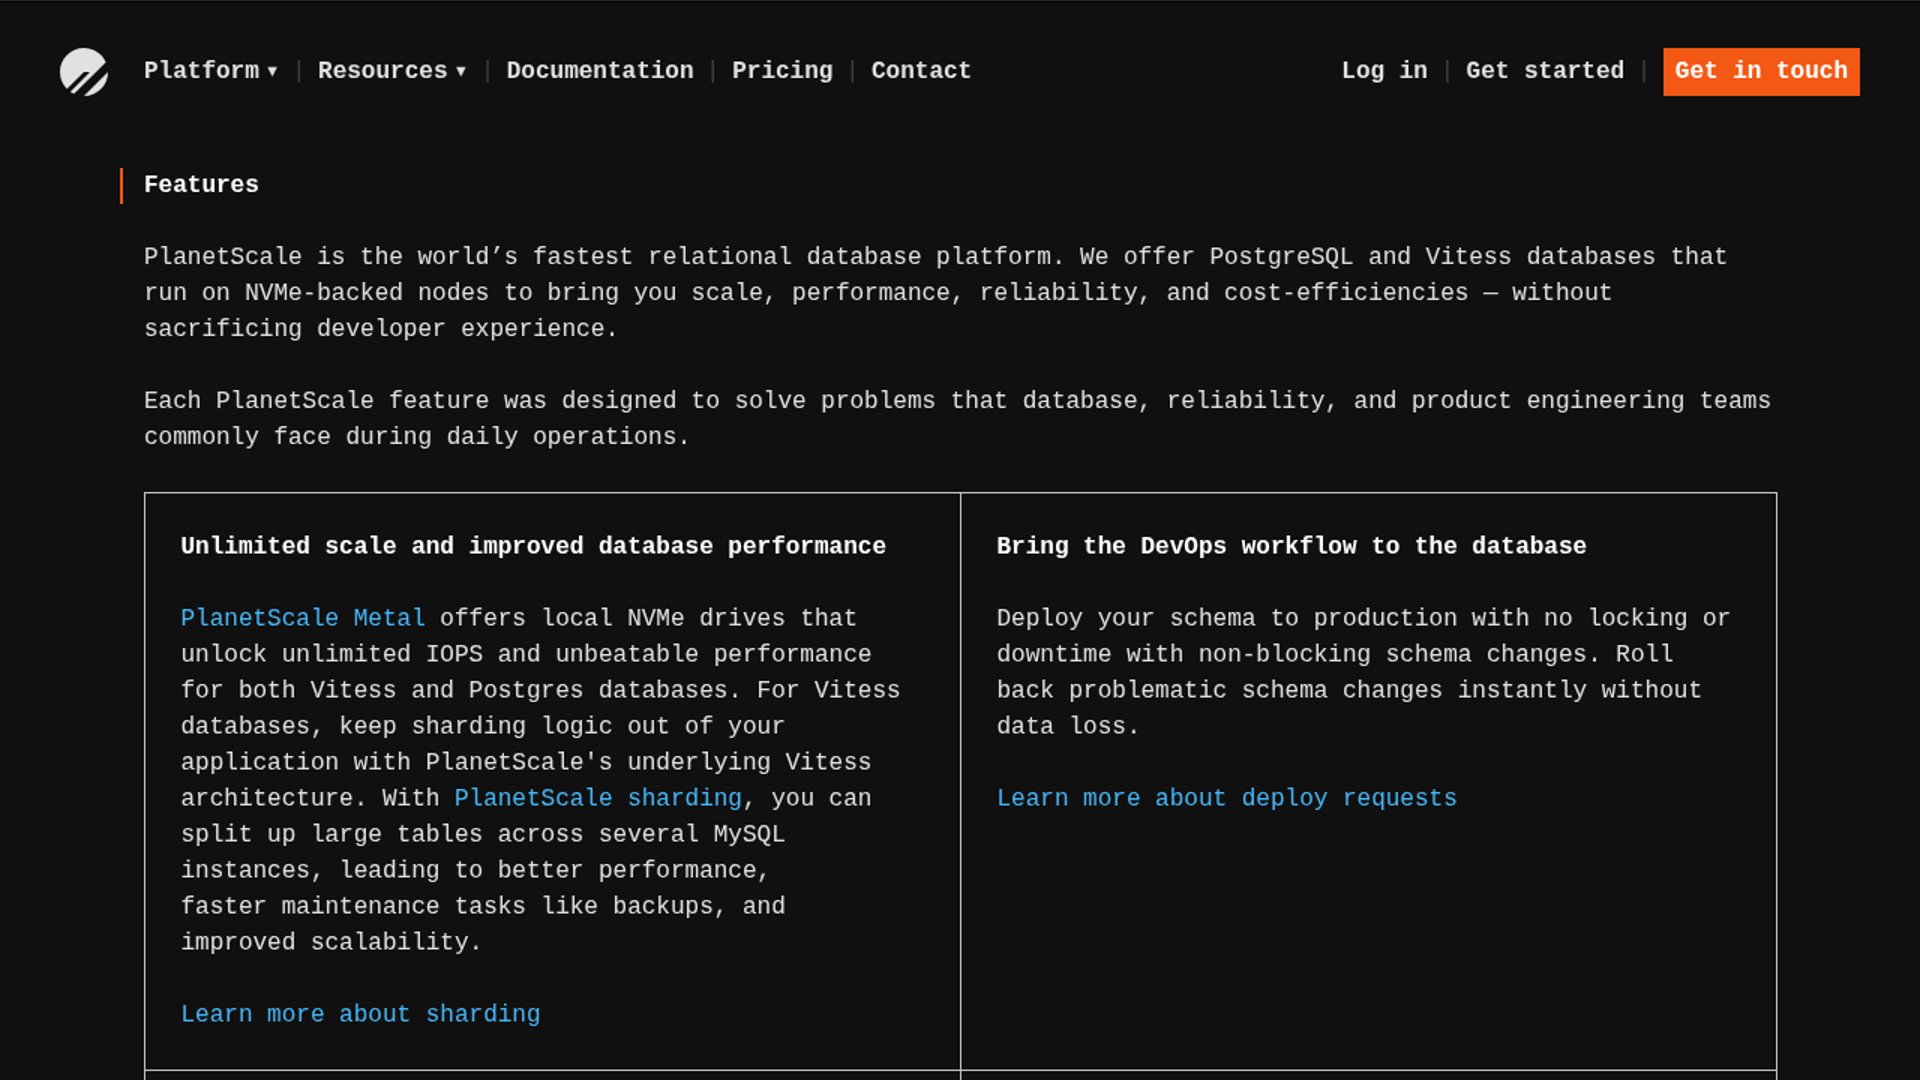
Task: Expand the Platform dropdown menu
Action: [x=210, y=71]
